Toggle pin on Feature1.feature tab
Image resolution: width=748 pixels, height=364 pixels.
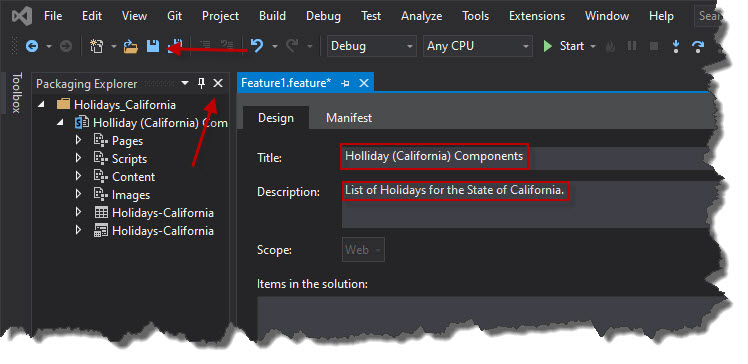pos(345,83)
